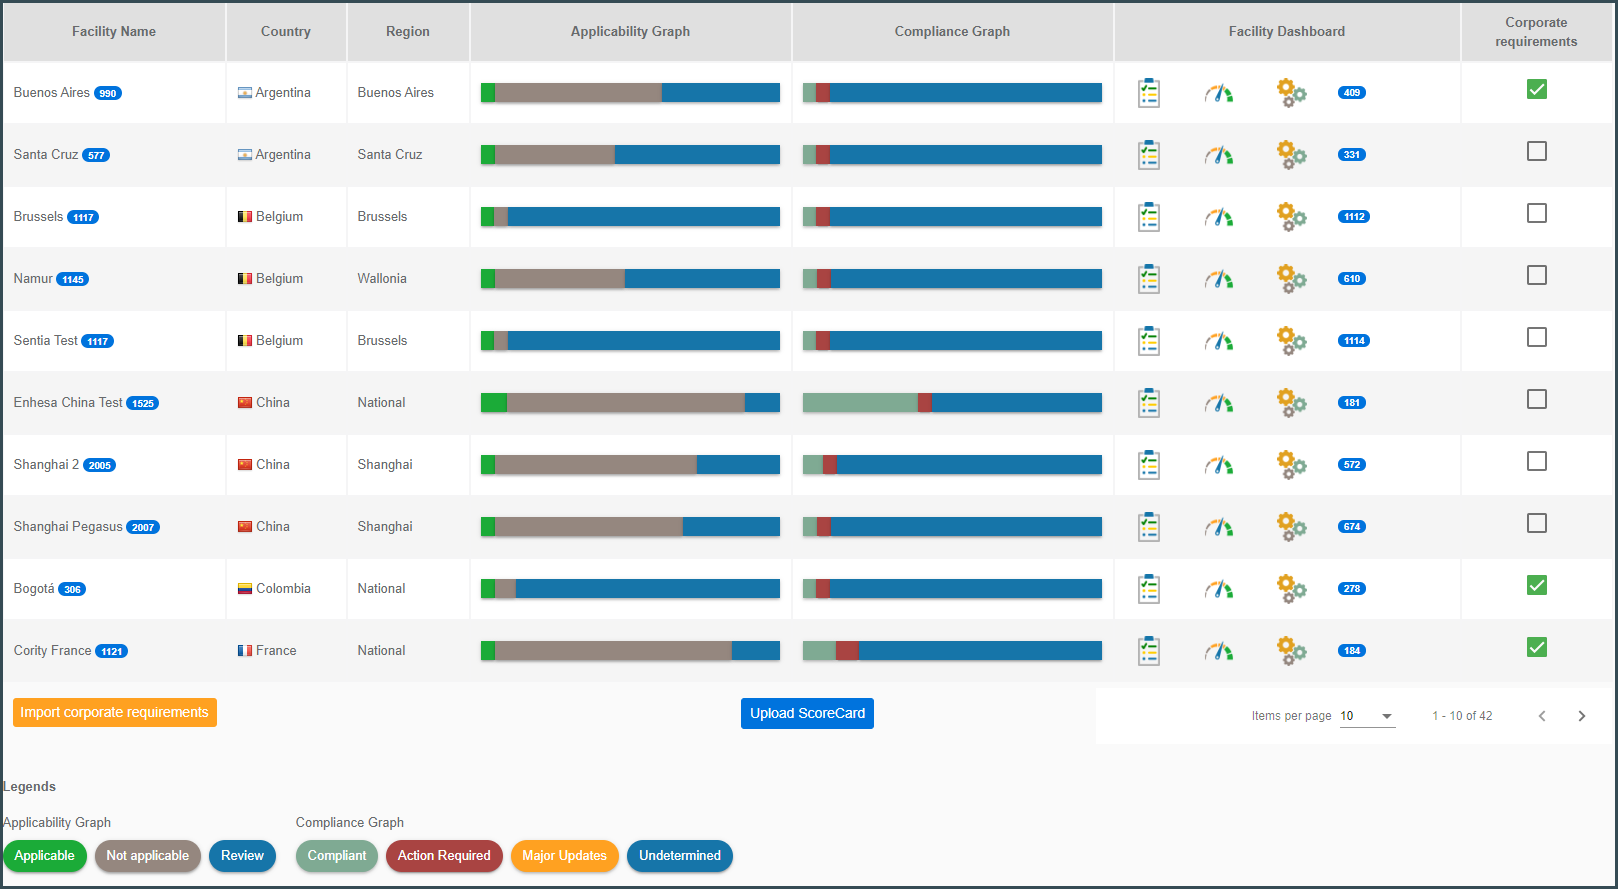This screenshot has height=889, width=1618.
Task: Open the checklist icon for Namur row
Action: coord(1149,279)
